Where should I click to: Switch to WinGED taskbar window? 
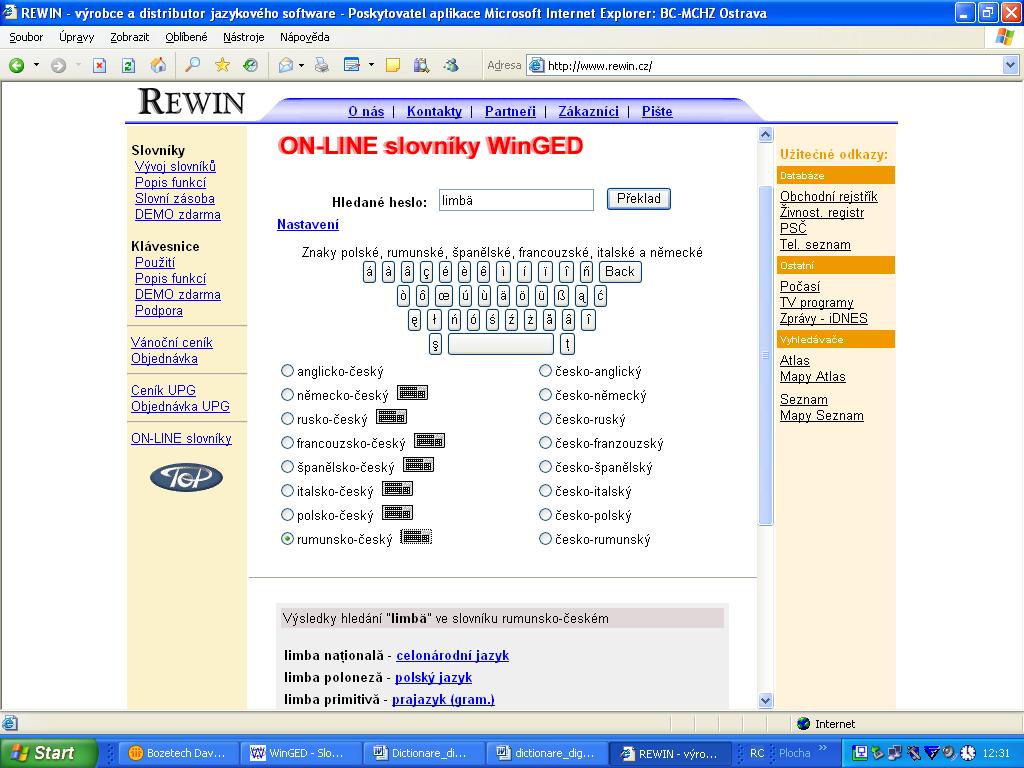[300, 753]
